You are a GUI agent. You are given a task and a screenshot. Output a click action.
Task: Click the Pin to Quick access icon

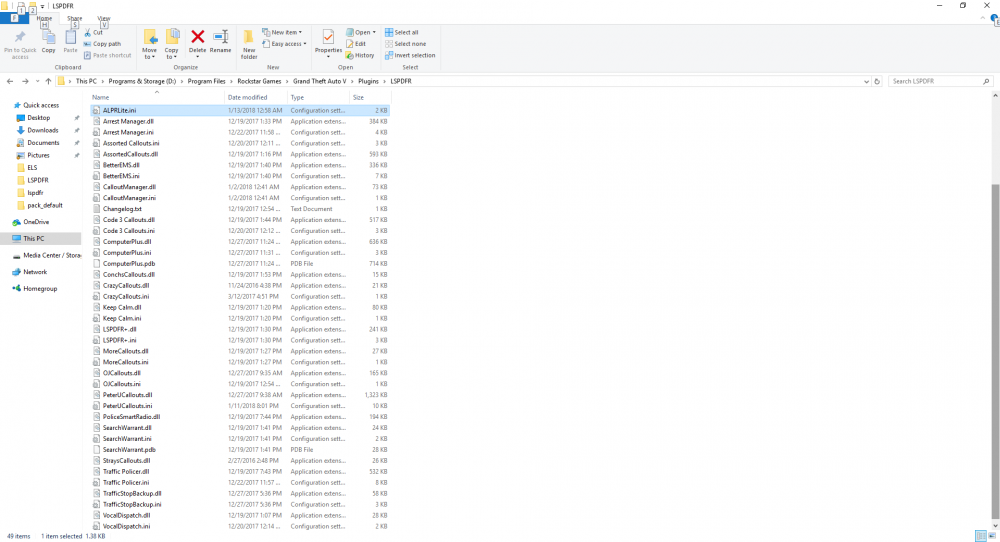pyautogui.click(x=20, y=37)
